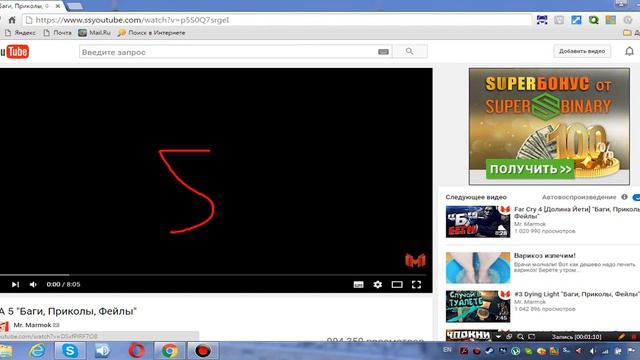The height and width of the screenshot is (360, 640).
Task: Open the Поиск в Интернете bookmark
Action: point(151,33)
